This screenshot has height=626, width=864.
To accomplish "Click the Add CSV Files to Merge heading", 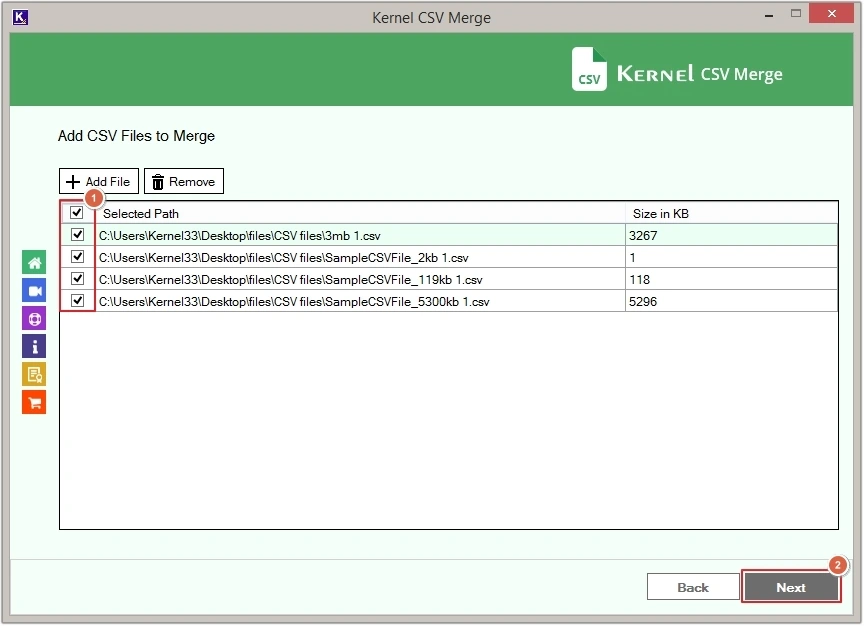I will [136, 136].
